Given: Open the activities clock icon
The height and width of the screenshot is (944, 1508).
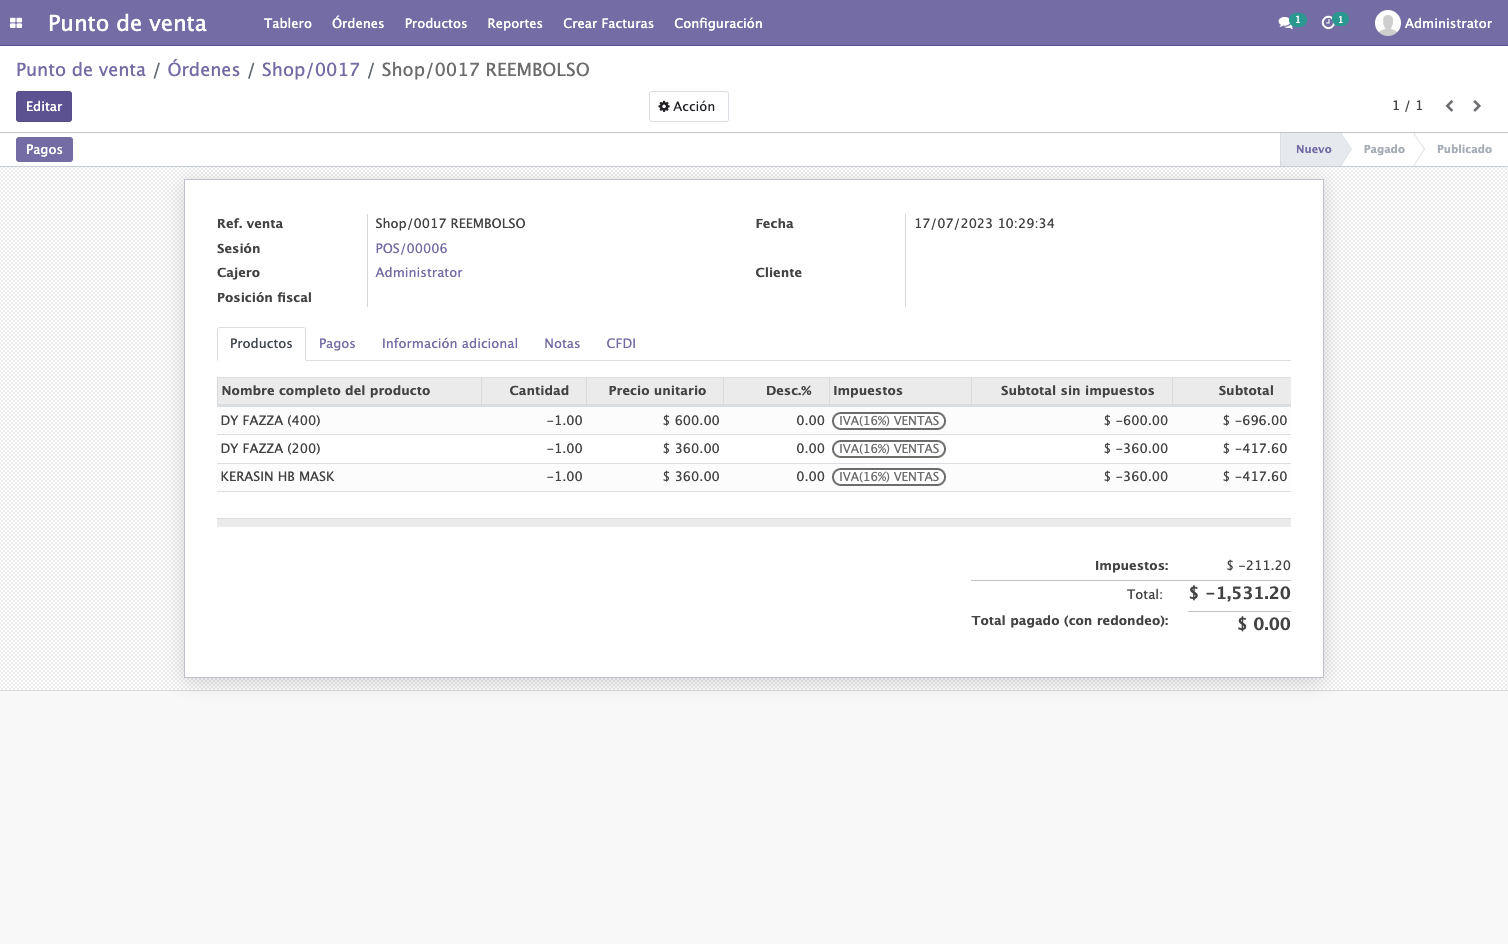Looking at the screenshot, I should [x=1328, y=23].
